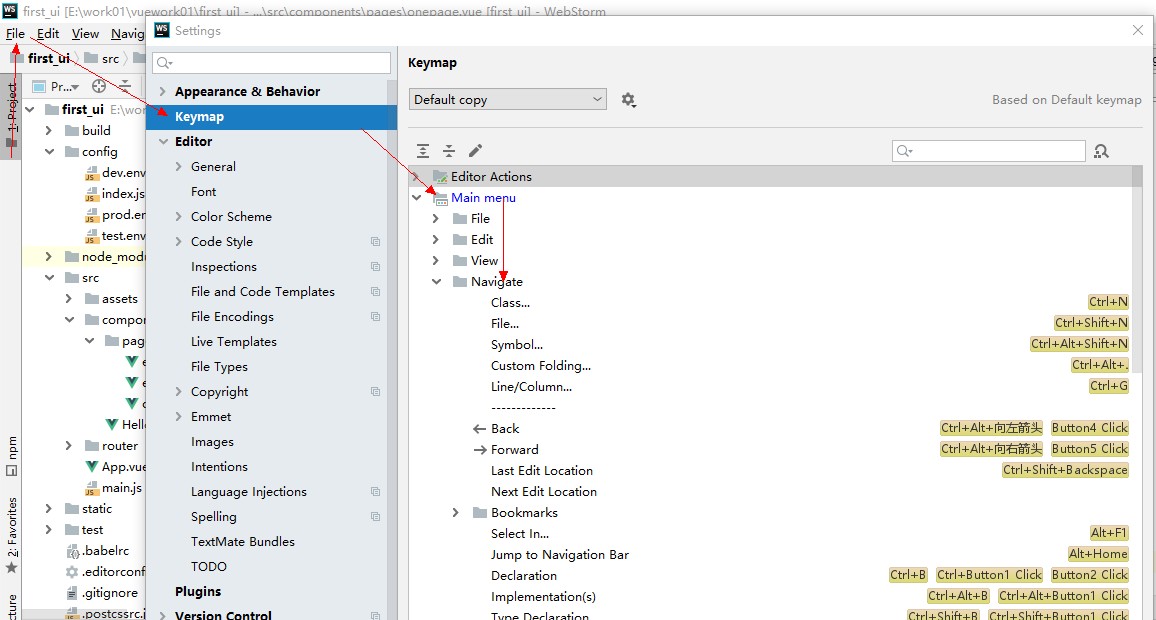Click the Settings window WebStorm logo icon
This screenshot has height=620, width=1156.
point(162,30)
